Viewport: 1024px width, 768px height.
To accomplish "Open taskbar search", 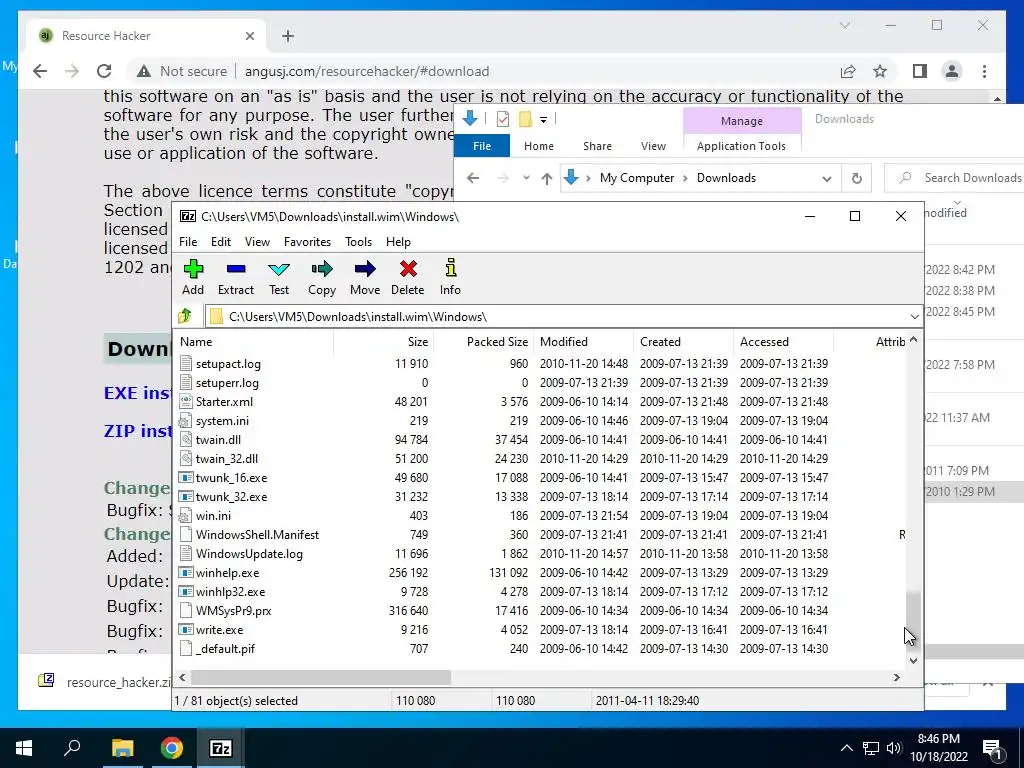I will click(72, 748).
